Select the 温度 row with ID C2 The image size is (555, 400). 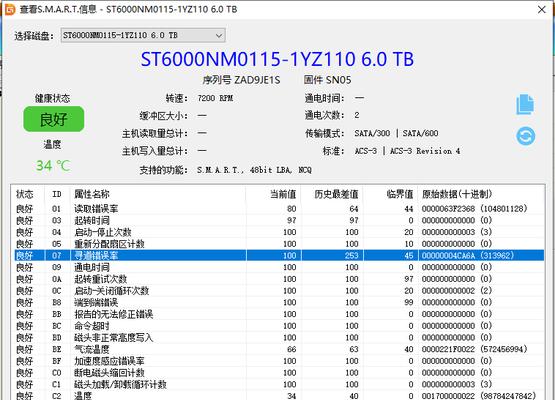pos(279,395)
